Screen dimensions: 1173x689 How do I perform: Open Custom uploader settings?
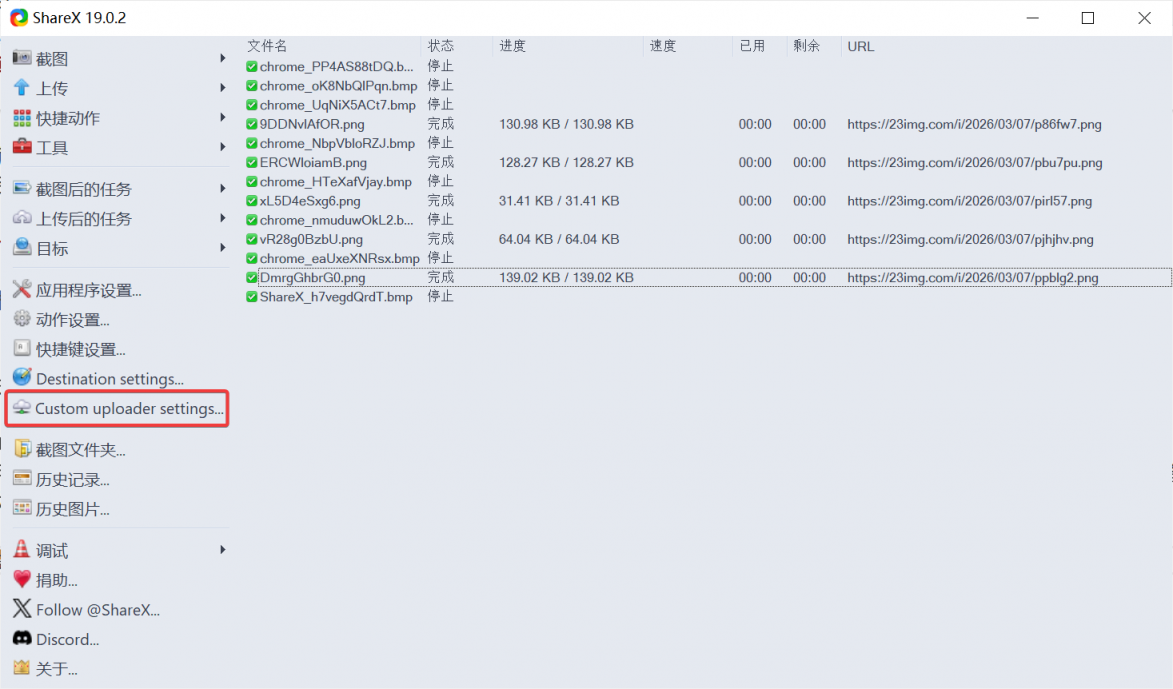coord(129,409)
